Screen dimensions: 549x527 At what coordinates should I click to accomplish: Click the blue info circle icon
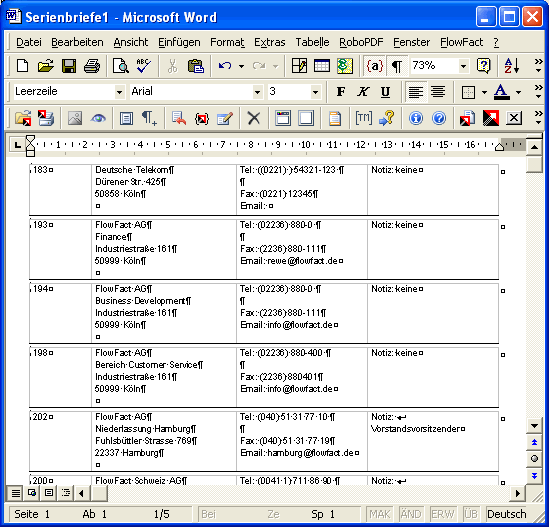coord(416,118)
